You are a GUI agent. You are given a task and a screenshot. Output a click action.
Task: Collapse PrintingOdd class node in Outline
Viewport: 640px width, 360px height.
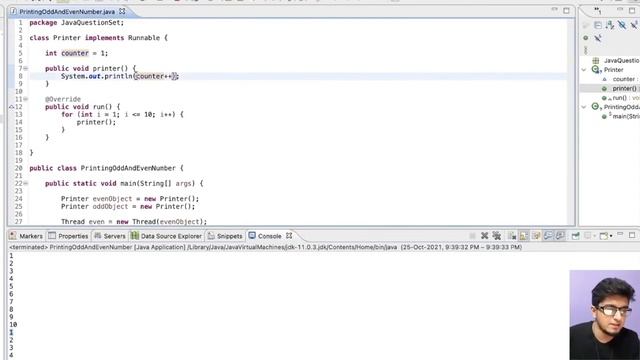pyautogui.click(x=584, y=107)
